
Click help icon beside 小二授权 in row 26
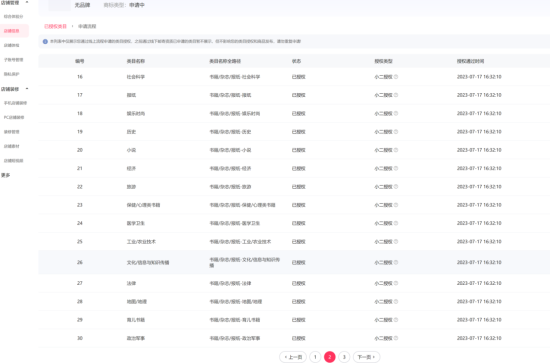click(396, 262)
